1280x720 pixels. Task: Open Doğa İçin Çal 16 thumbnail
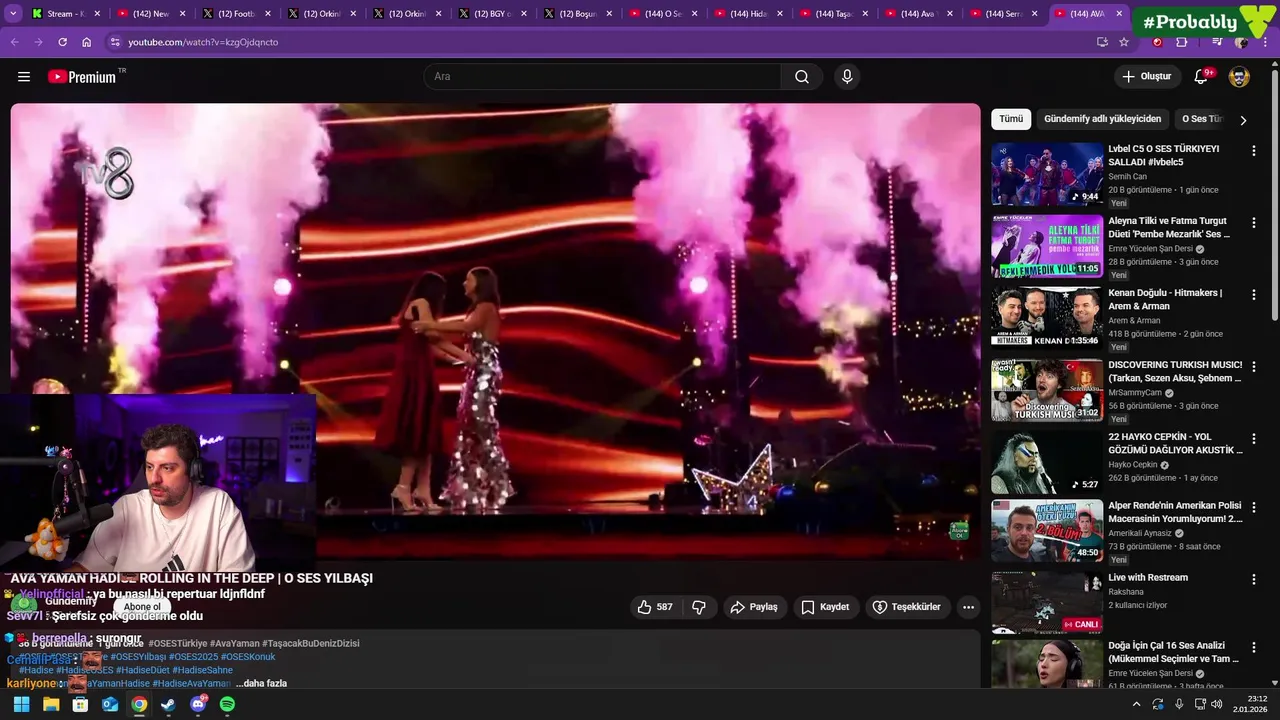point(1047,664)
